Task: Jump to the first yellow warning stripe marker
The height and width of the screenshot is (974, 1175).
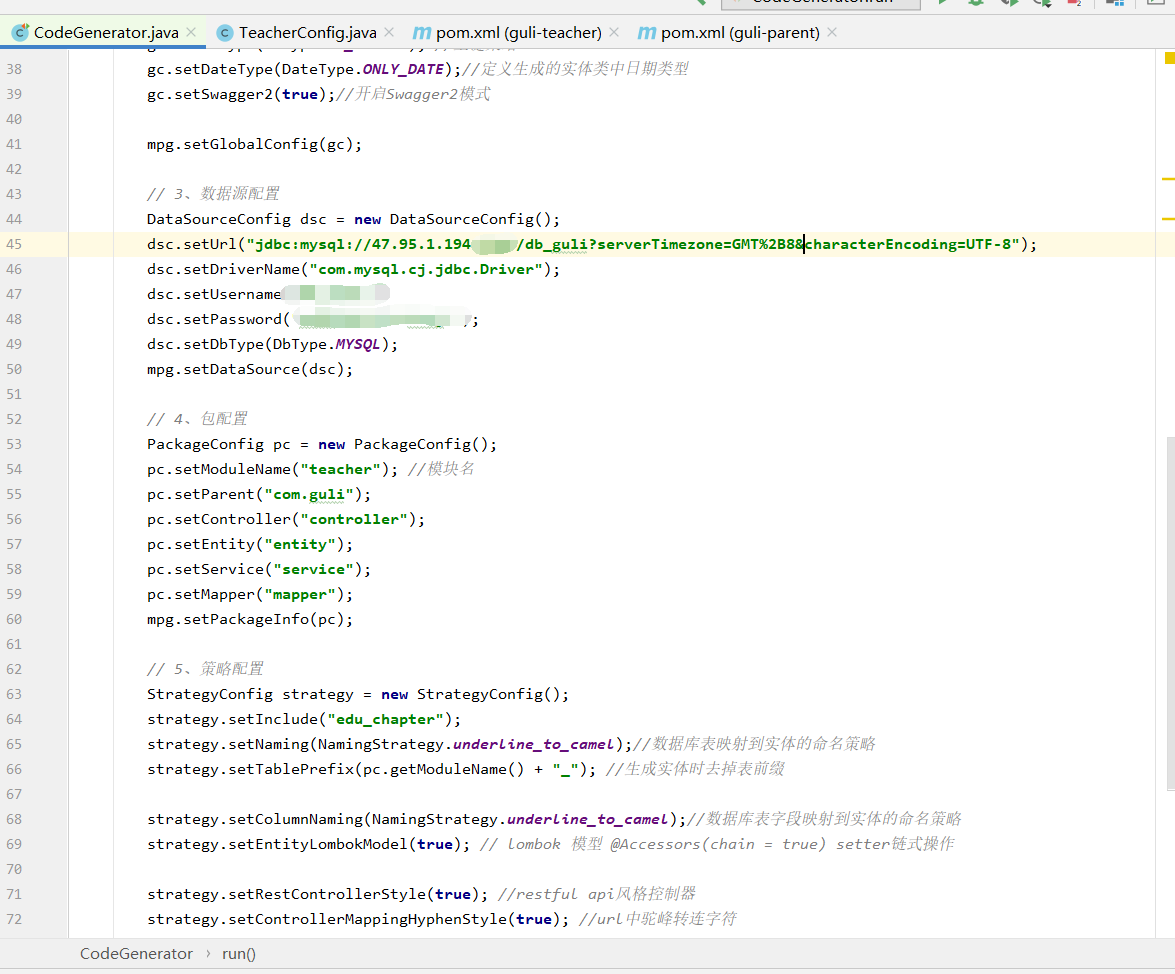Action: (1167, 179)
